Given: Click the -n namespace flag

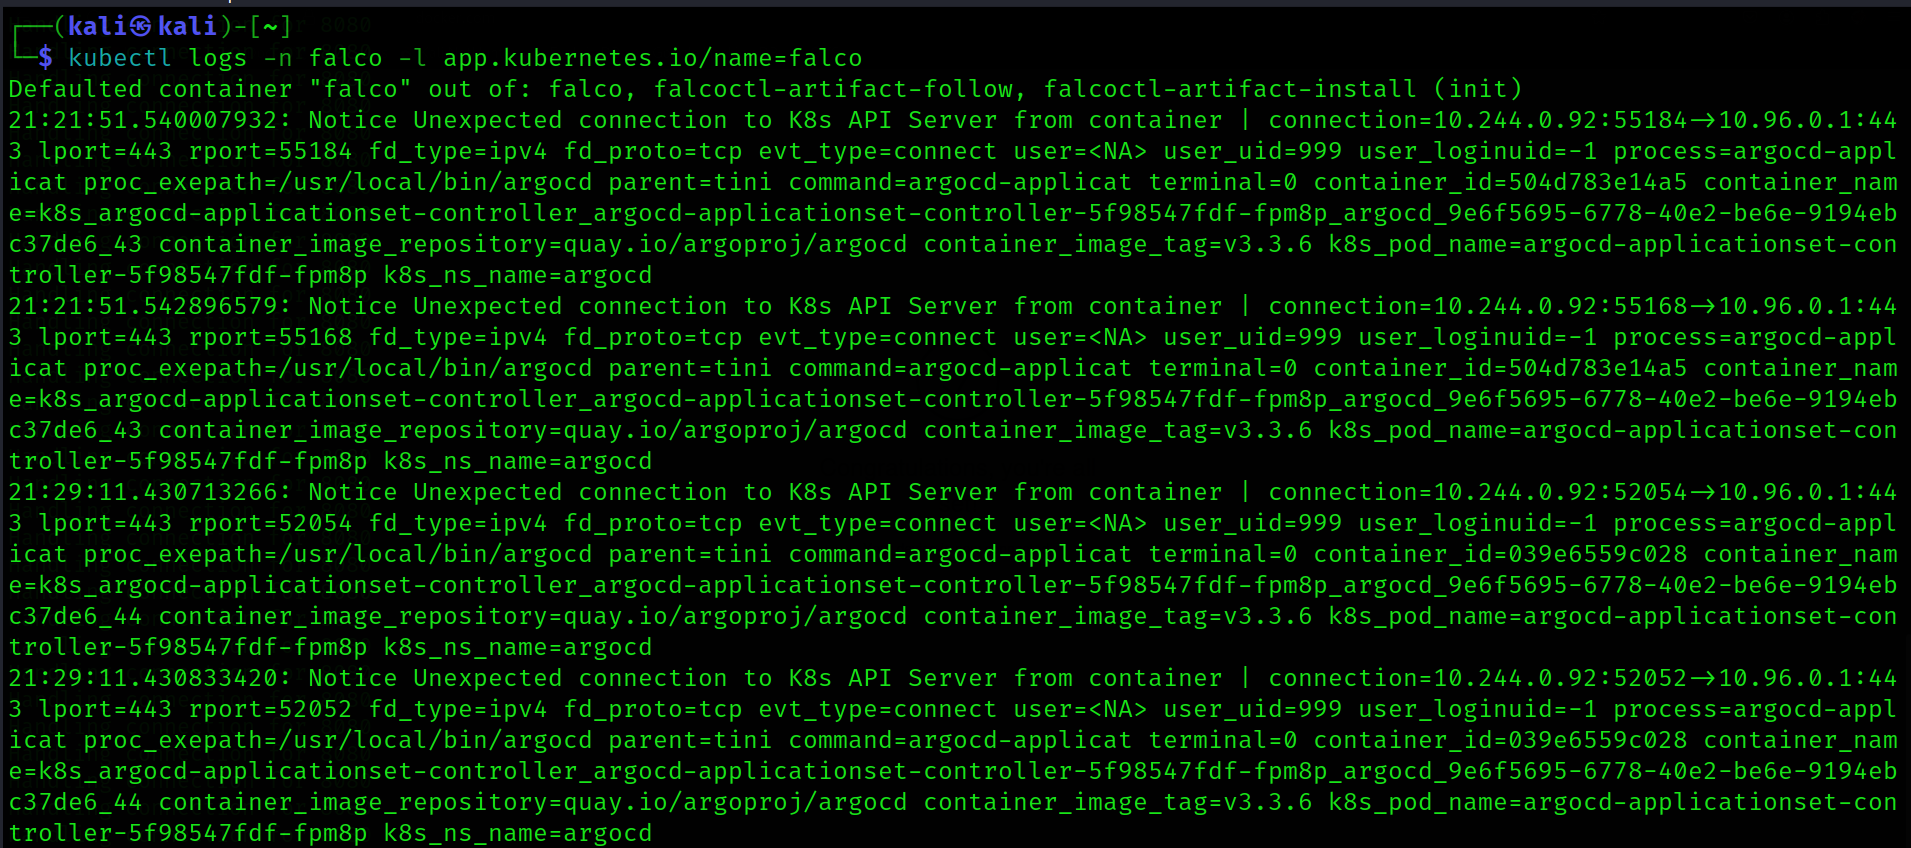Looking at the screenshot, I should pyautogui.click(x=278, y=58).
